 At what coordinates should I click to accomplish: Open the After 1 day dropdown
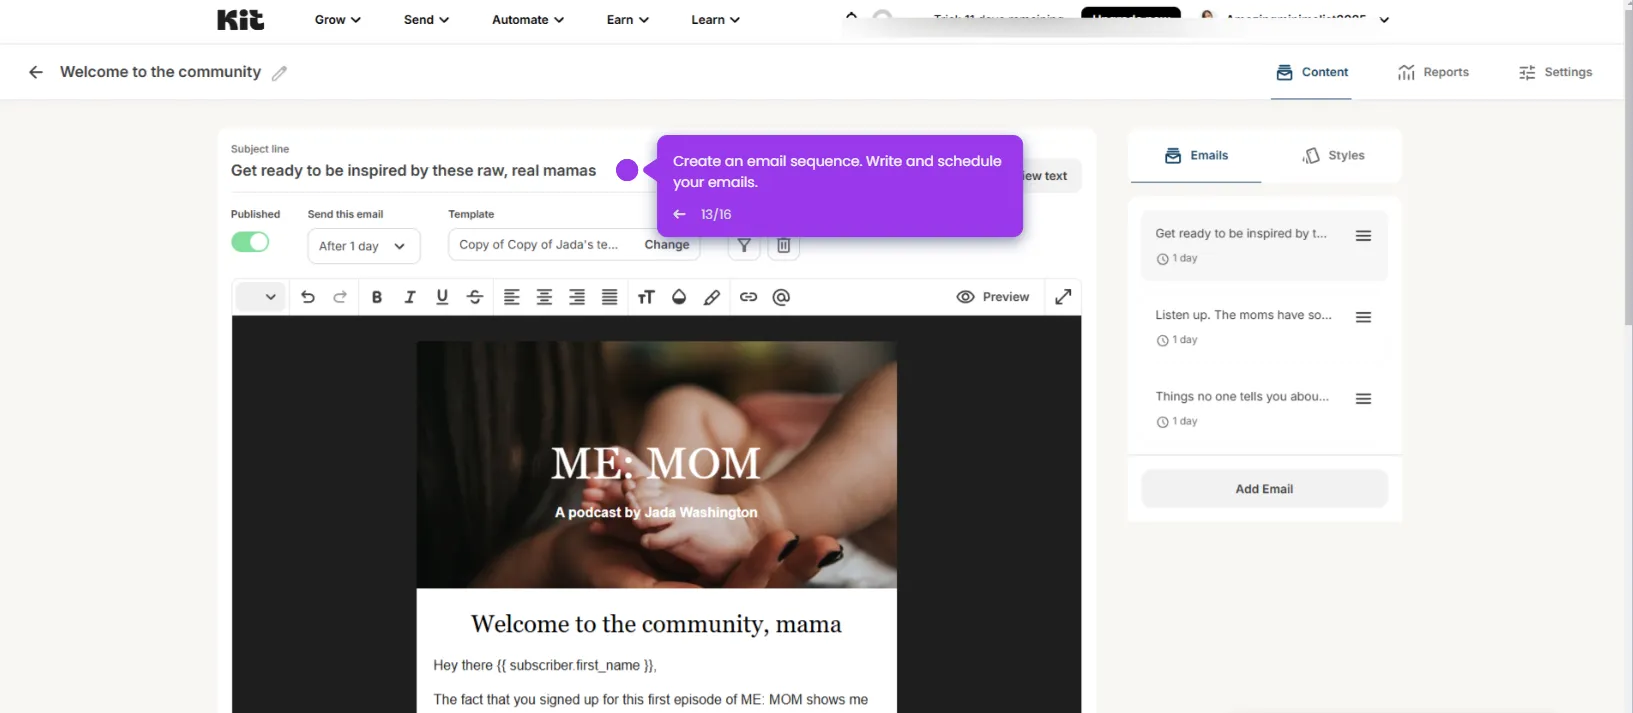[364, 246]
